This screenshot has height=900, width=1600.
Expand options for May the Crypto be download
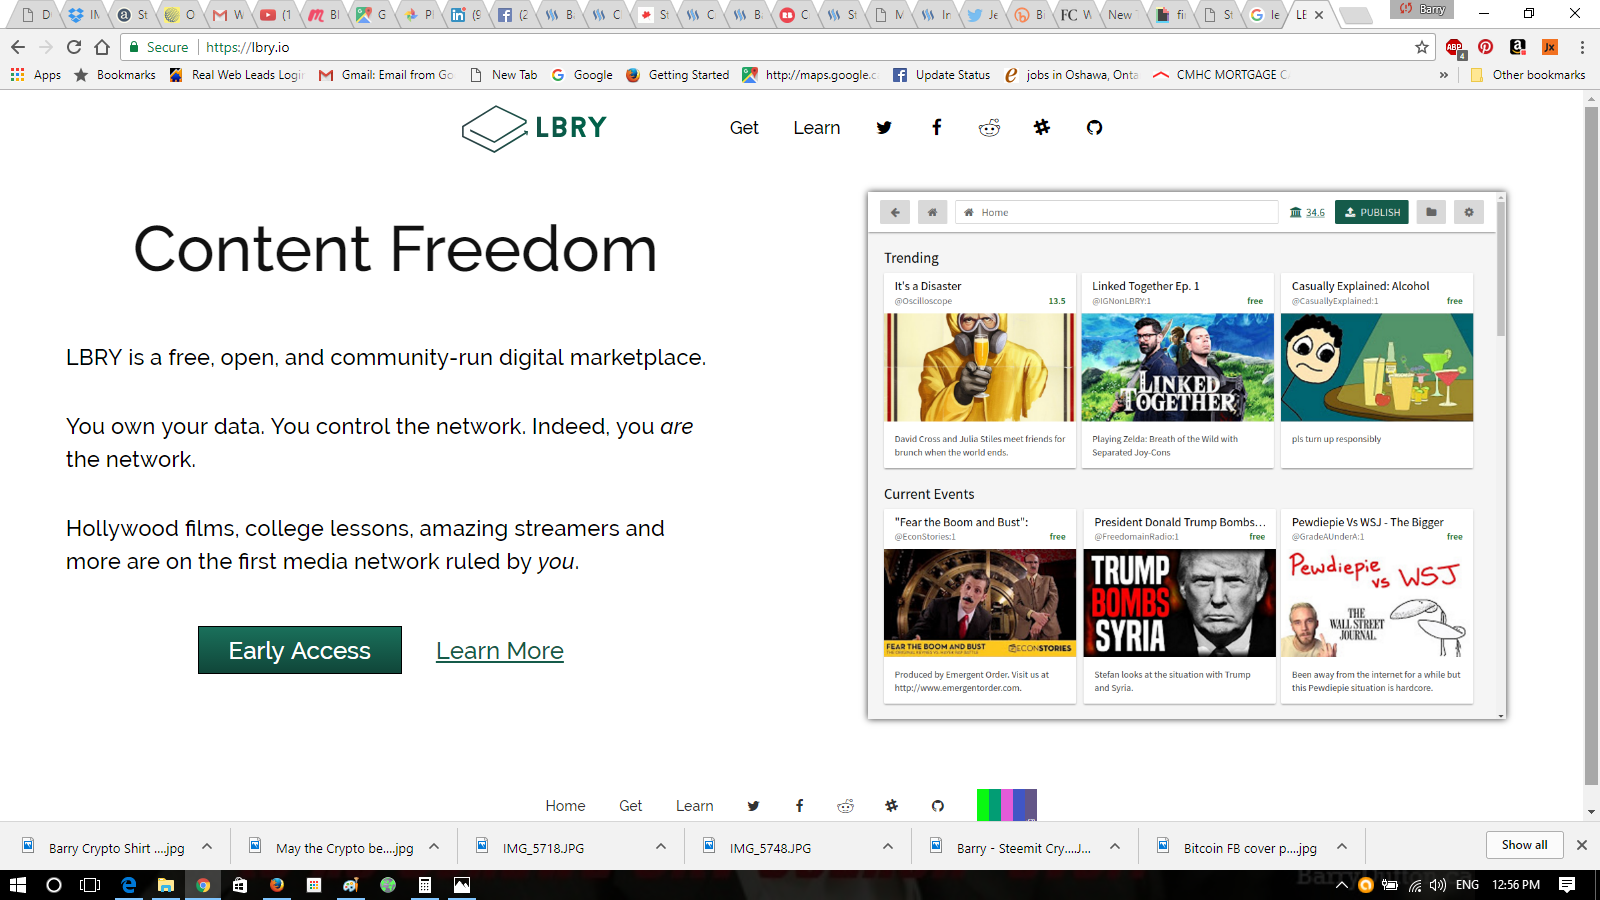(434, 847)
